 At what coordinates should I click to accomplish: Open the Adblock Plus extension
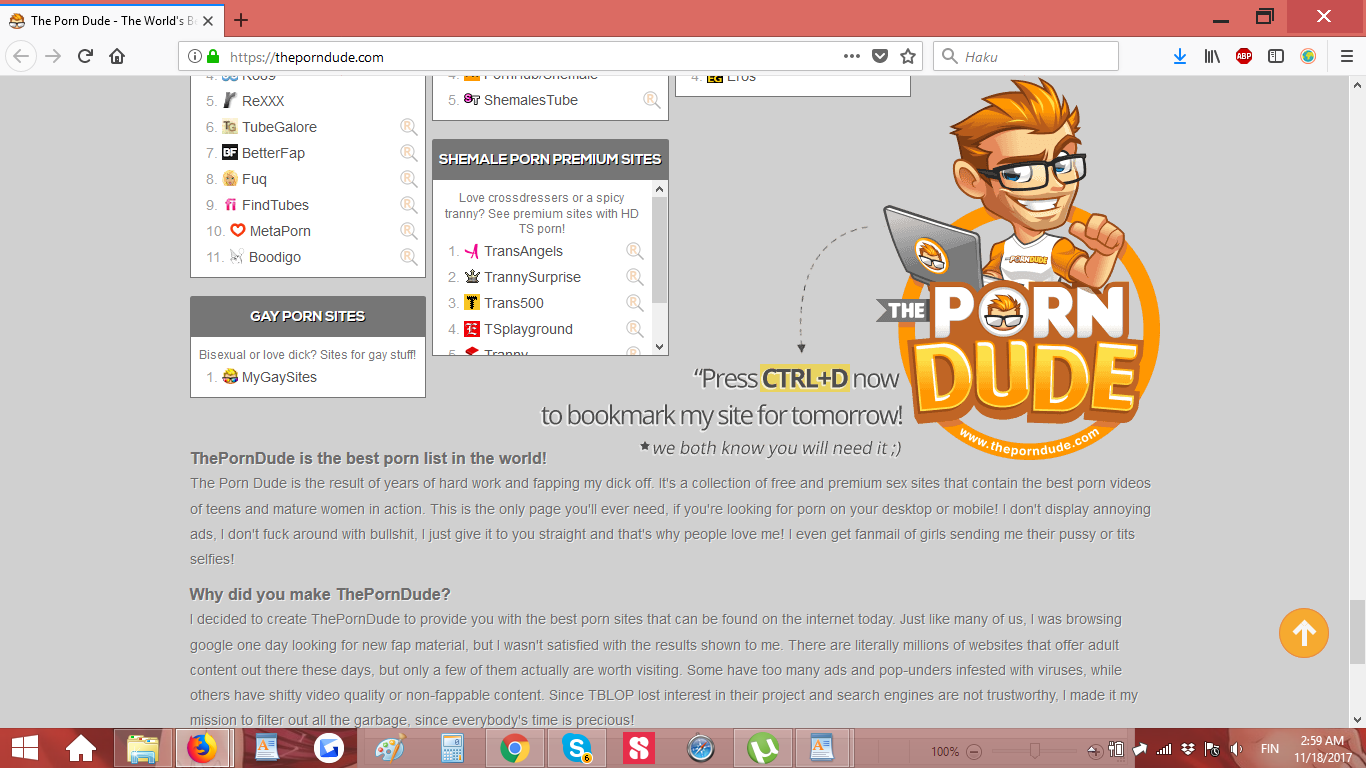pos(1244,56)
